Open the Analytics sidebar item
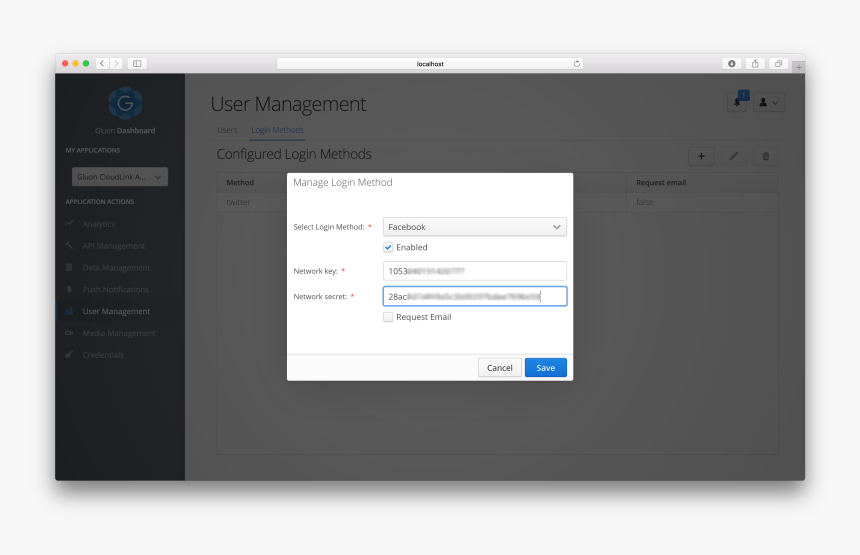The image size is (860, 555). click(99, 224)
